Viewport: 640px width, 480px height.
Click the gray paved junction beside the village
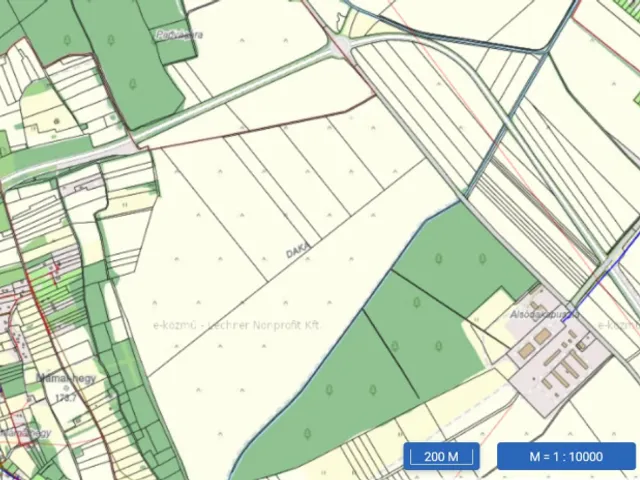point(132,145)
